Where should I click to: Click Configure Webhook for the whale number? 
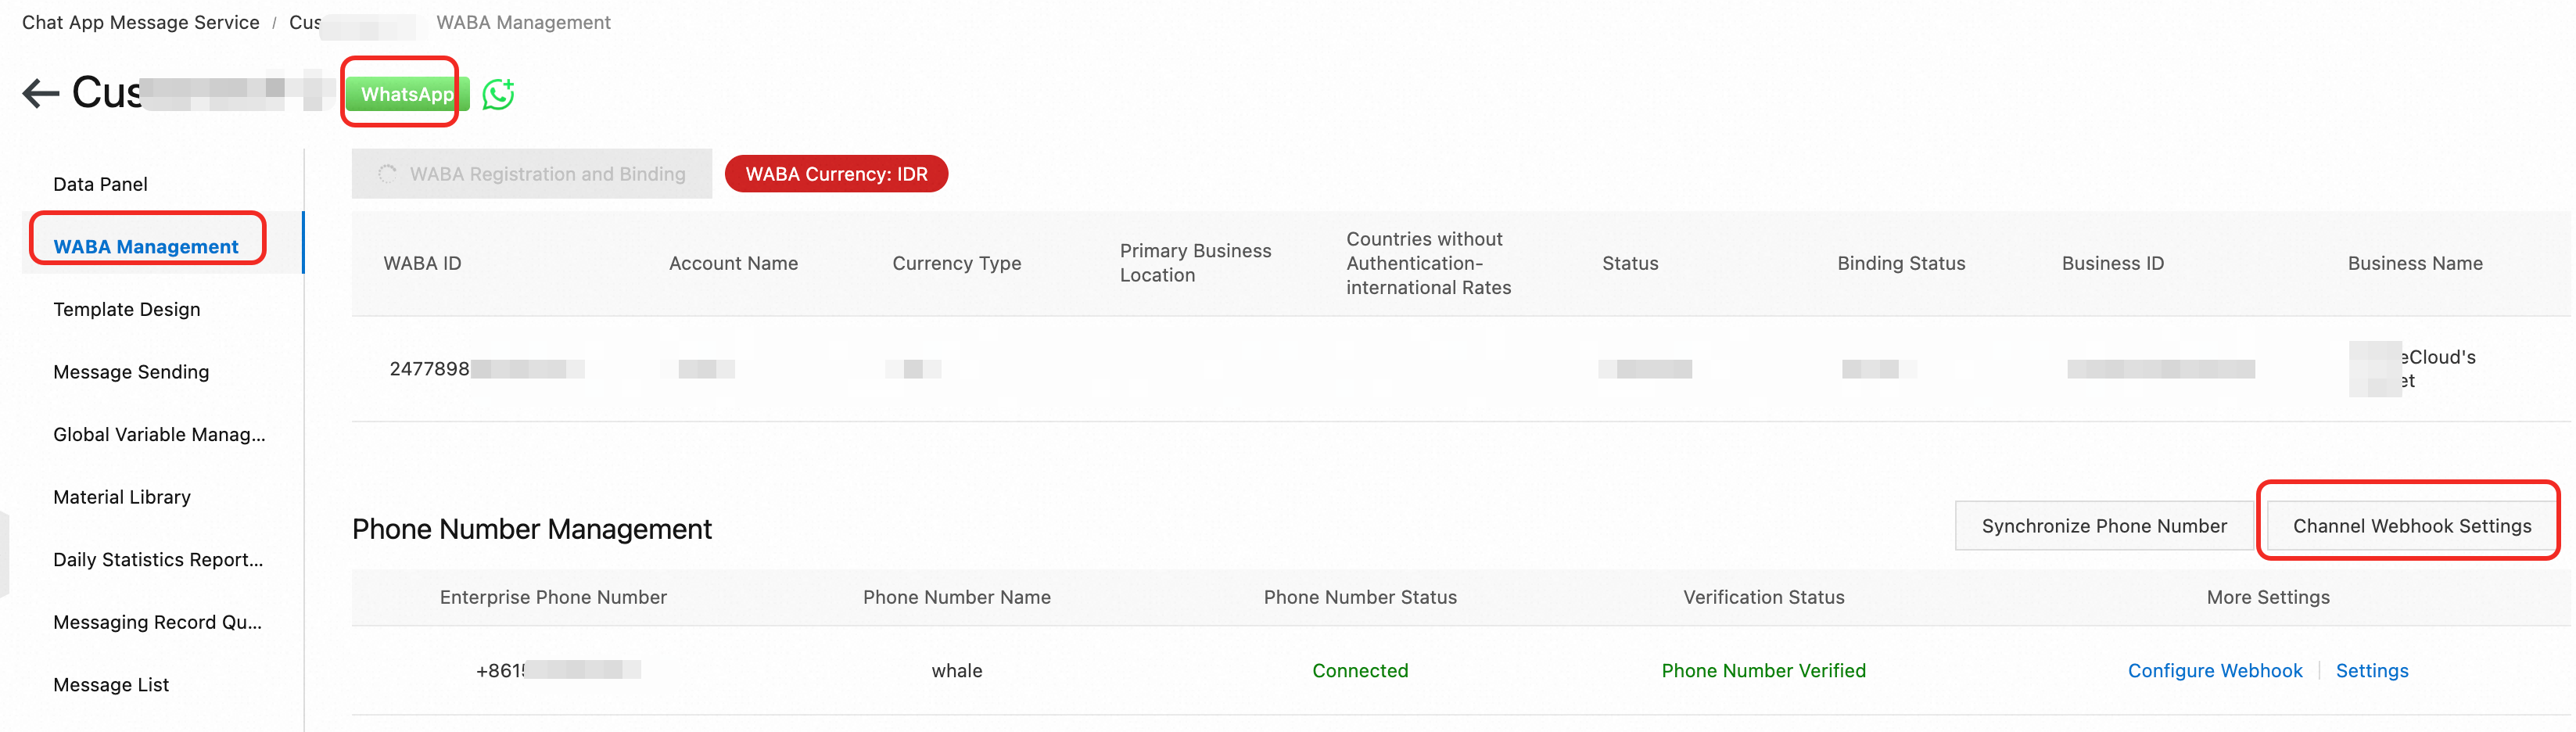[2215, 670]
